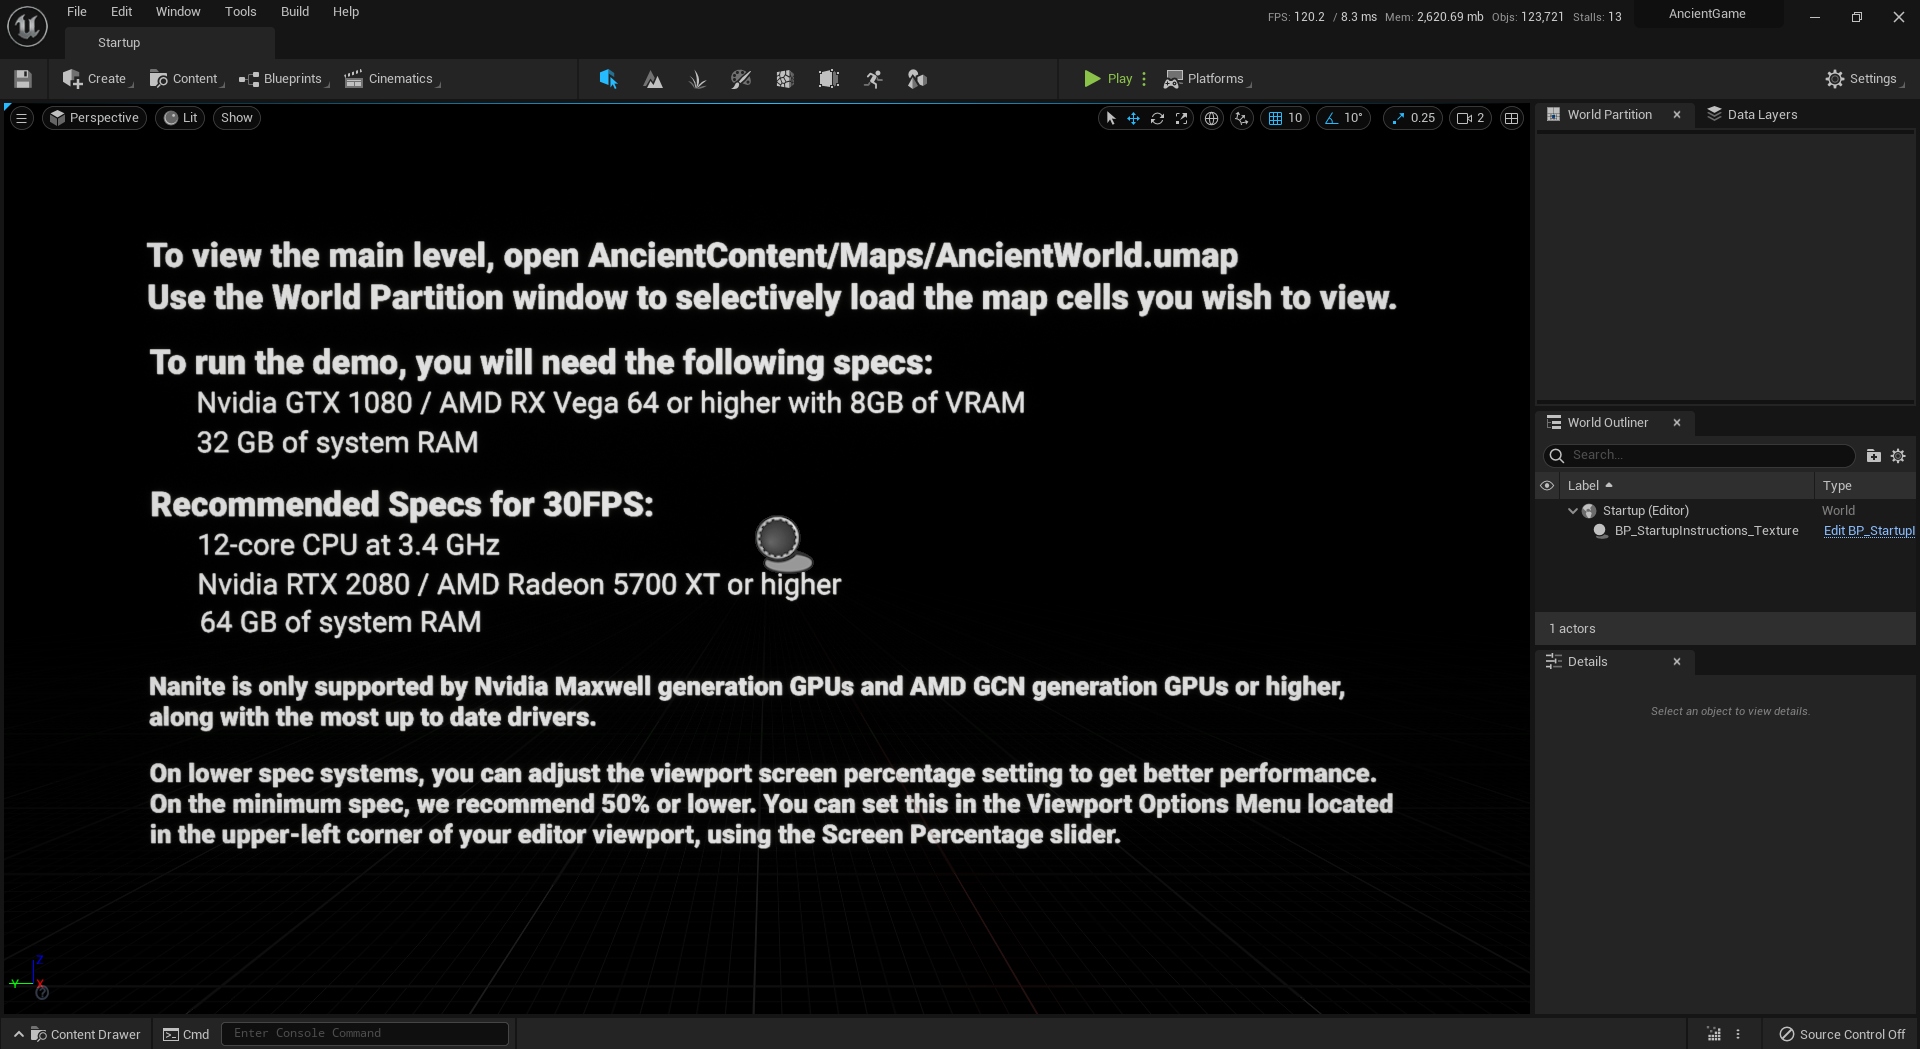Open the Cinematics dropdown
This screenshot has width=1920, height=1049.
392,79
